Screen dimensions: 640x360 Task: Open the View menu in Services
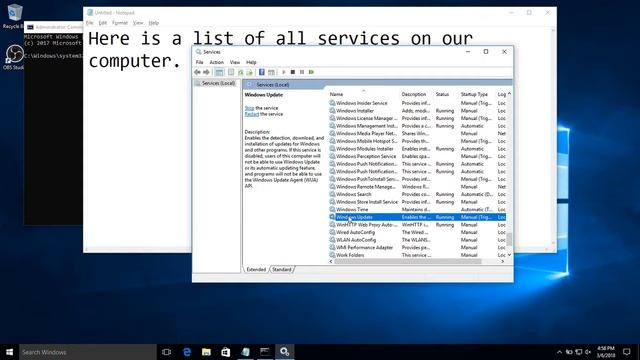235,62
